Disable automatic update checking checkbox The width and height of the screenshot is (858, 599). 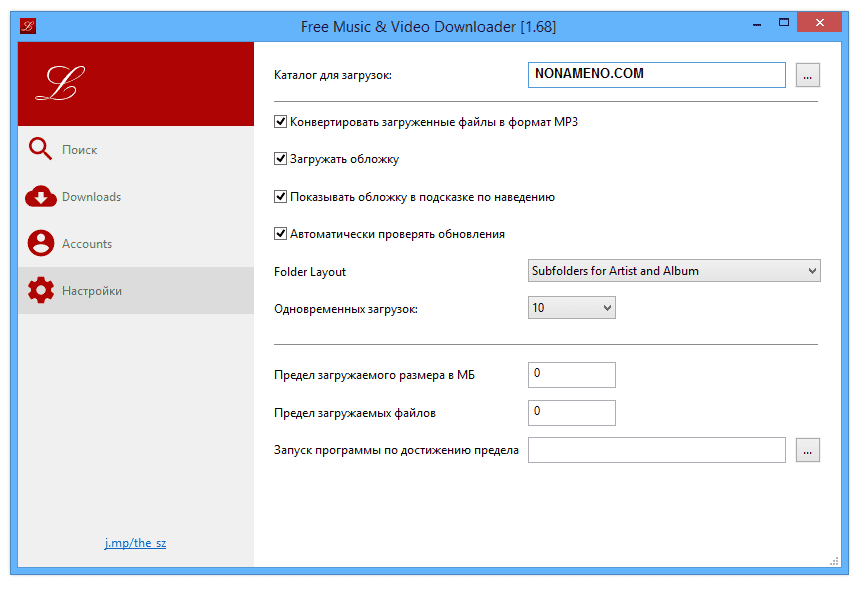coord(280,234)
